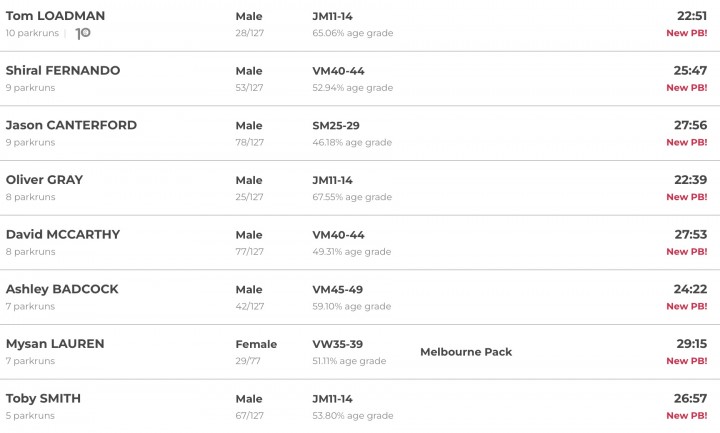The width and height of the screenshot is (720, 433).
Task: Click the 24:22 finish time
Action: pos(691,289)
